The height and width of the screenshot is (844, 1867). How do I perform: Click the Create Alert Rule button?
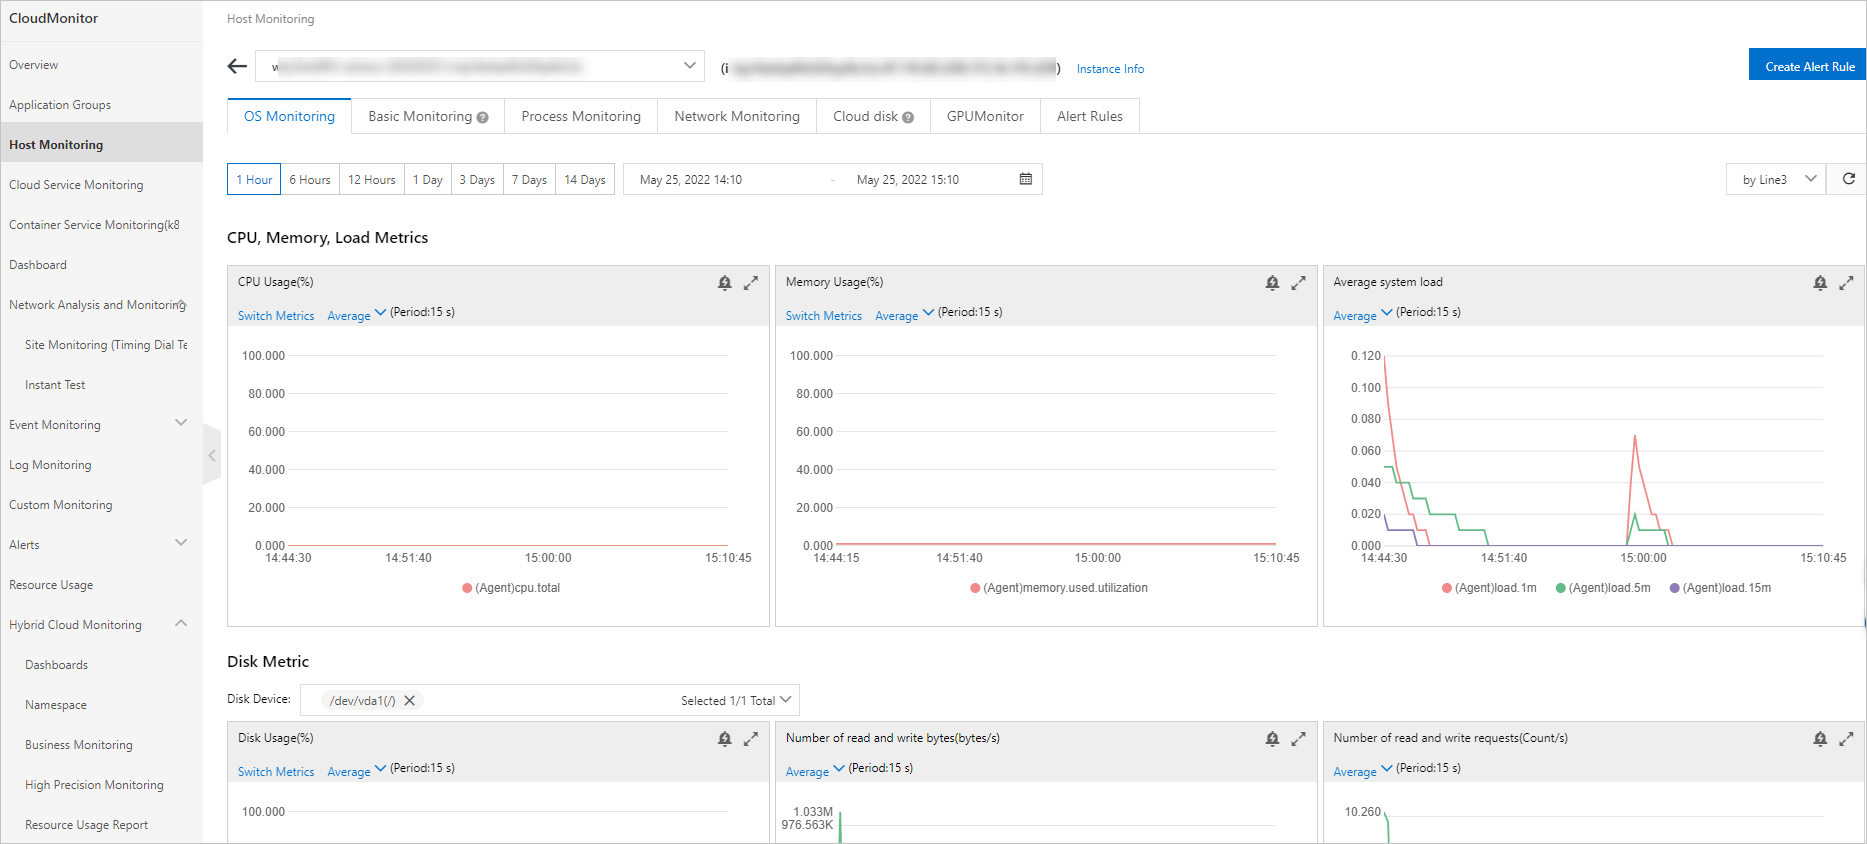(x=1808, y=65)
